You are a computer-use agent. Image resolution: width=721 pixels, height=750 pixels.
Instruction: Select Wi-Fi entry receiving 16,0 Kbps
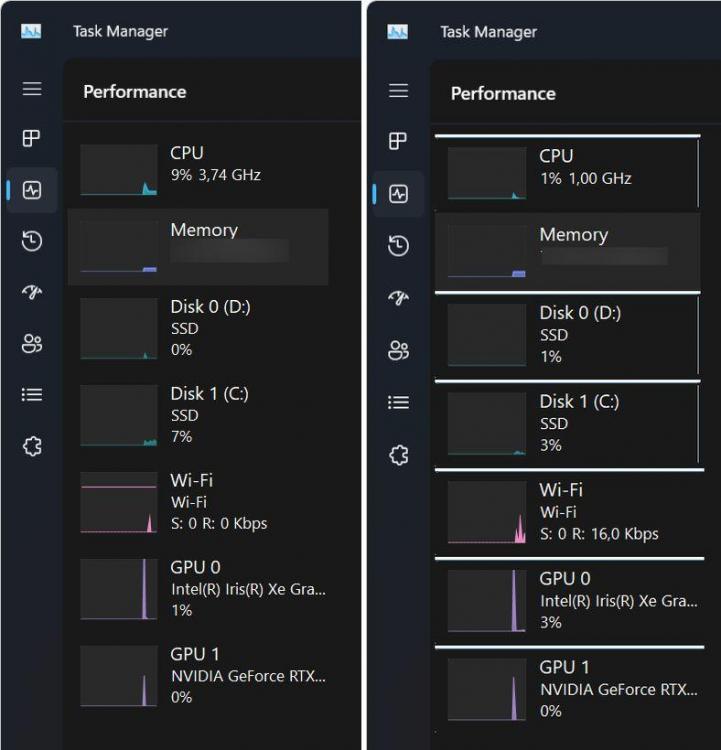point(568,511)
